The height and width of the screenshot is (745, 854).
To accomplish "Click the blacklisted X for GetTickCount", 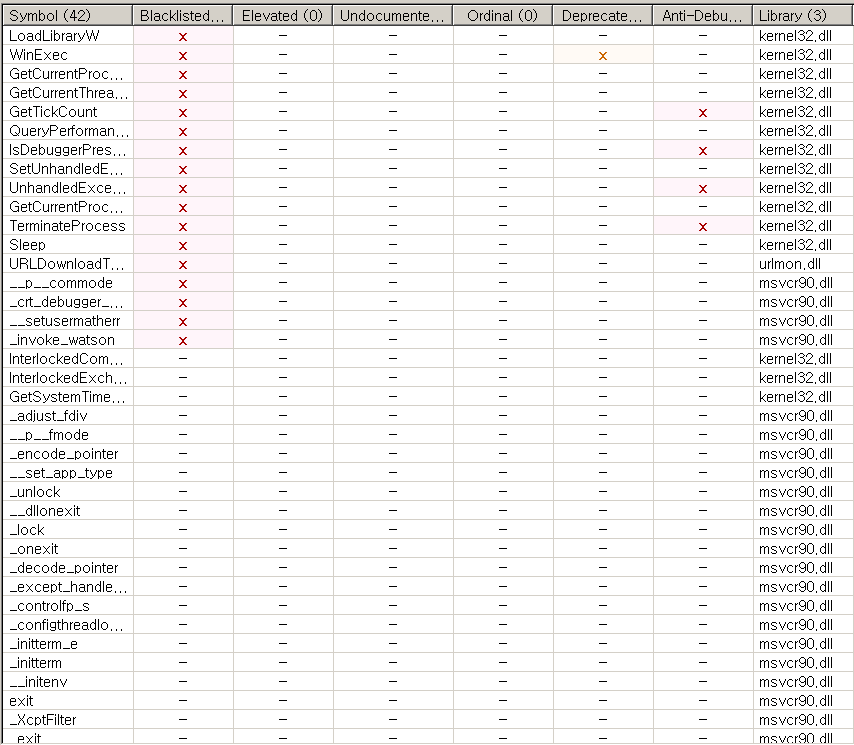I will 182,113.
